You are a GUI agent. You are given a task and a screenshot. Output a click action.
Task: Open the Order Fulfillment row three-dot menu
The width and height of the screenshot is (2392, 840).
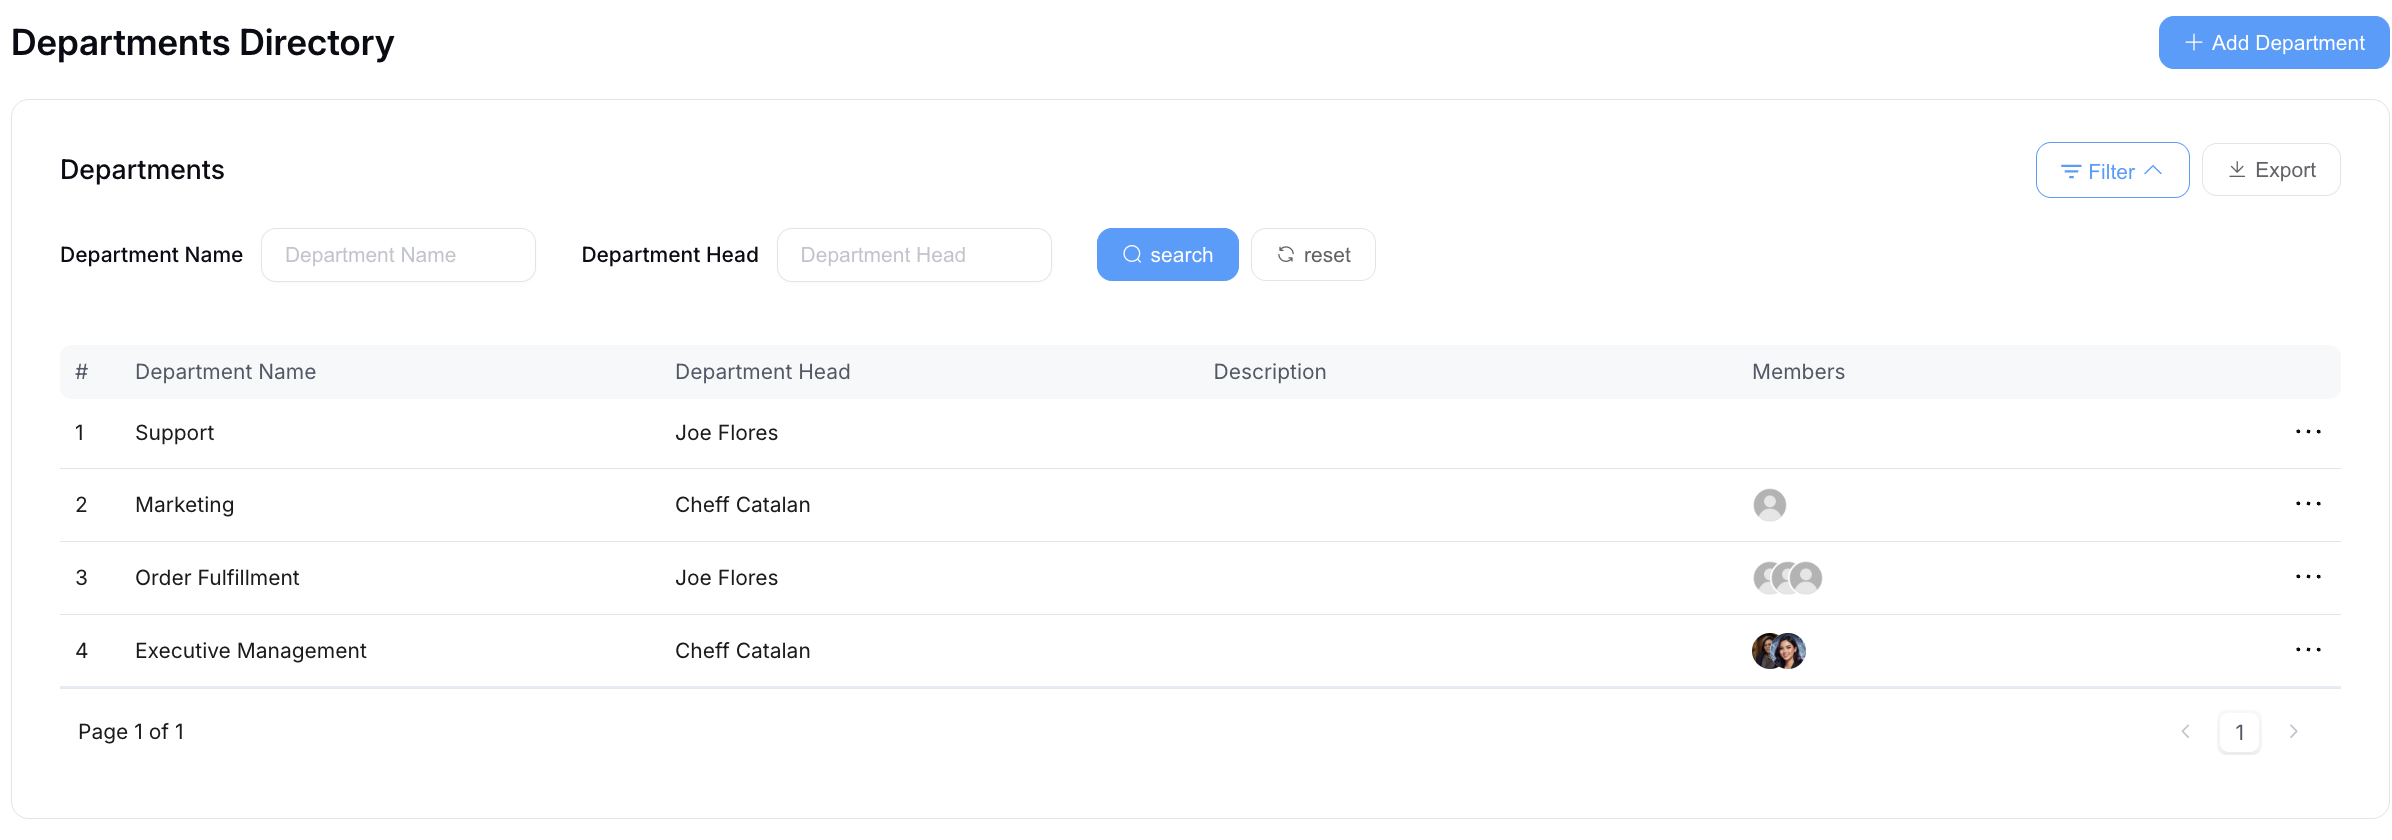pos(2308,577)
